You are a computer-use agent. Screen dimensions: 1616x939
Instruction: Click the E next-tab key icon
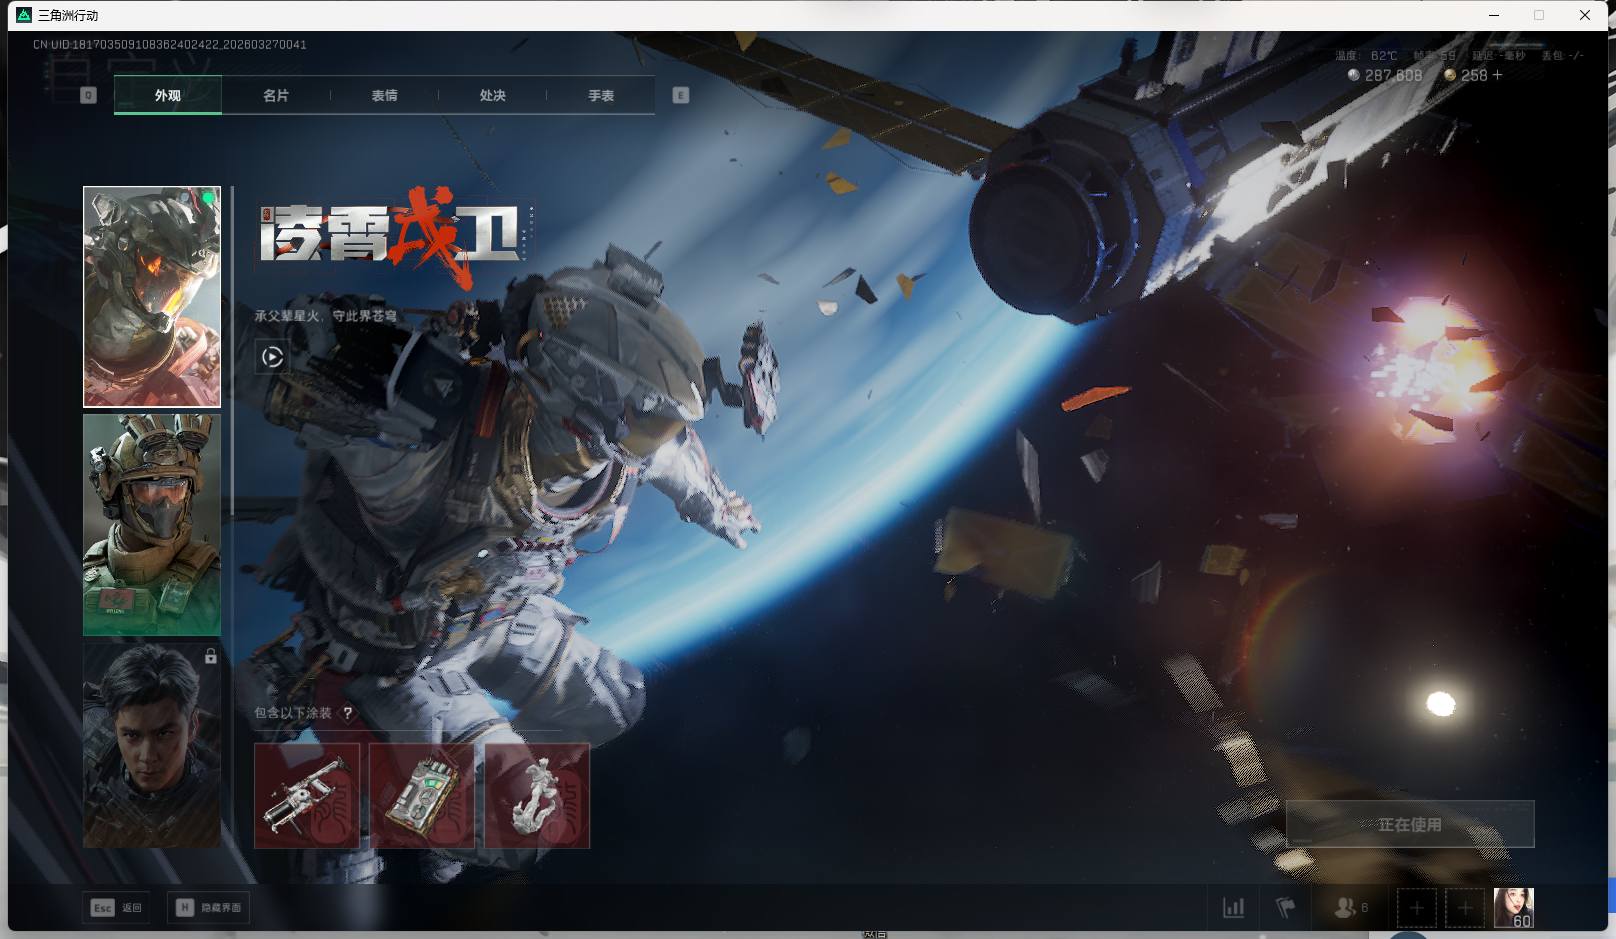pos(681,95)
